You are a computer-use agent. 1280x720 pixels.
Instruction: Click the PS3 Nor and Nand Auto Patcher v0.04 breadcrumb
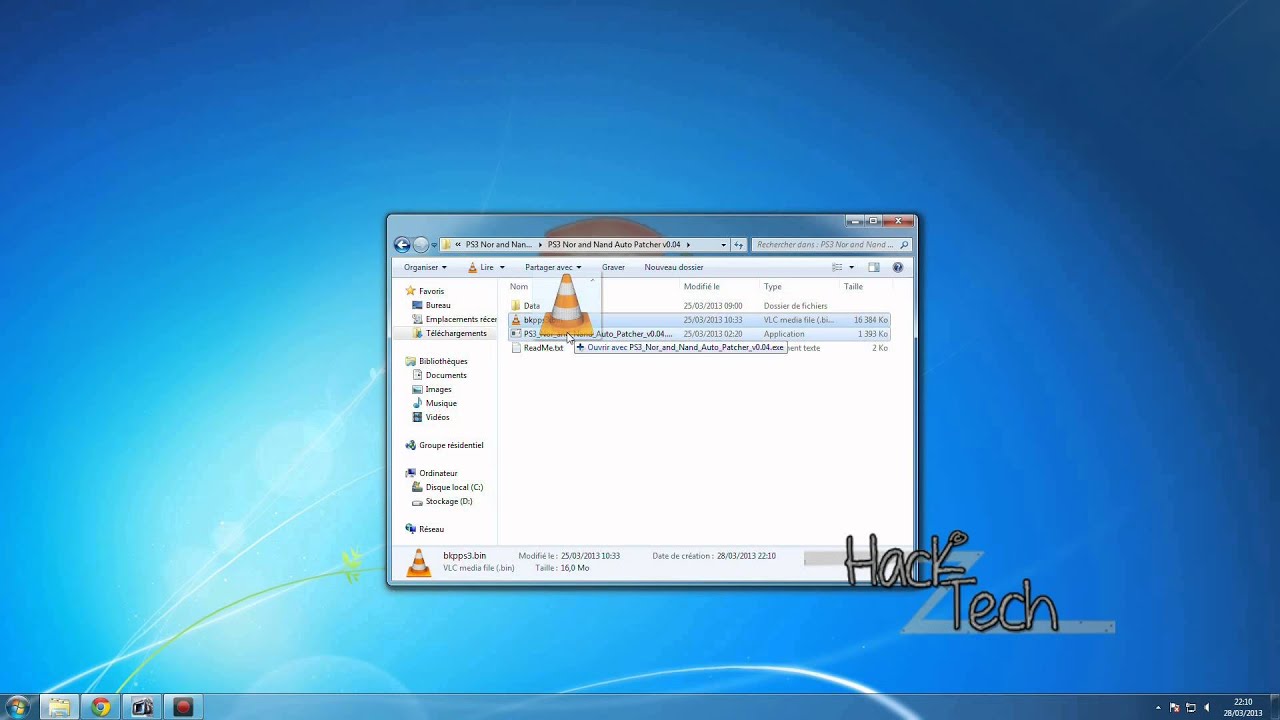click(x=614, y=244)
